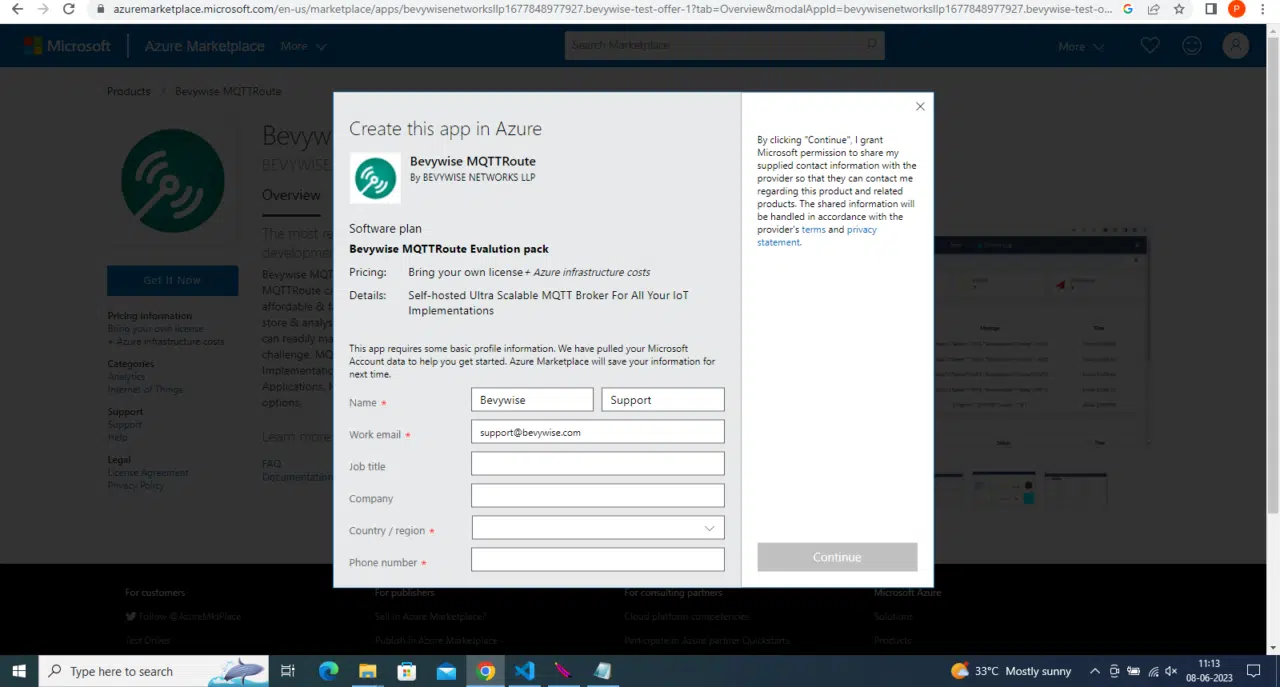Click the Get It Now button behind dialog

coord(172,280)
